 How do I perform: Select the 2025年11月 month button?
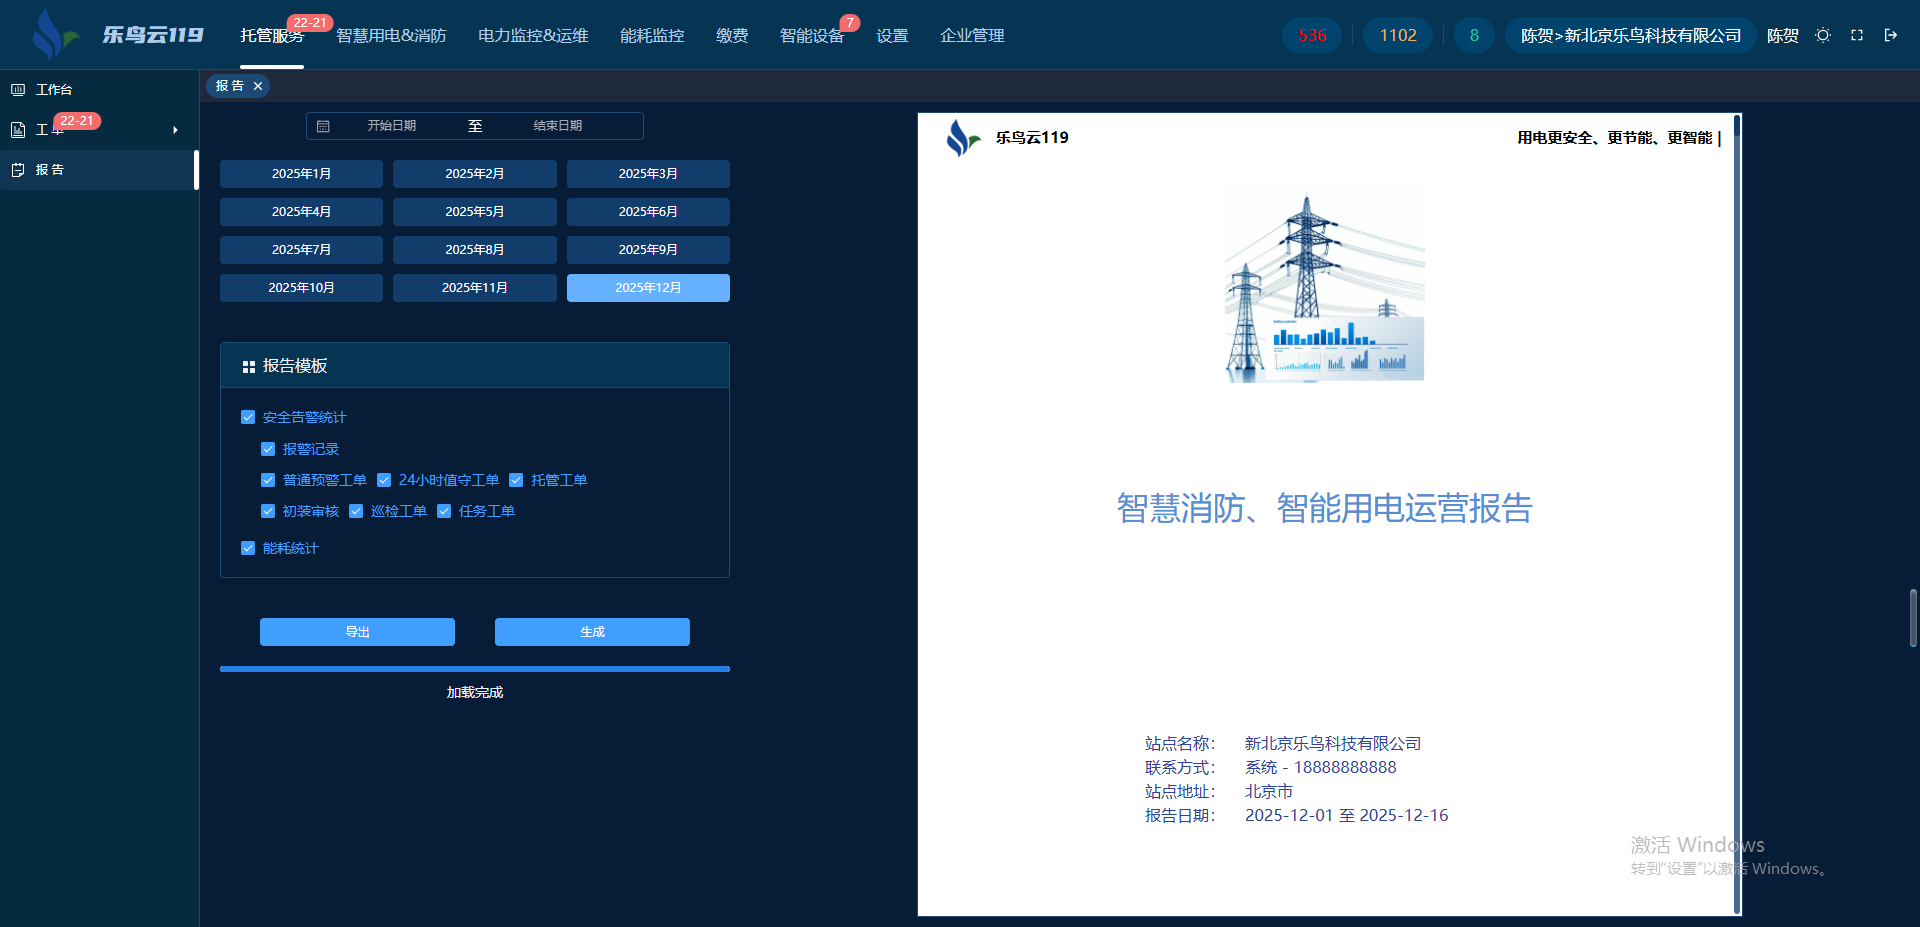coord(475,288)
